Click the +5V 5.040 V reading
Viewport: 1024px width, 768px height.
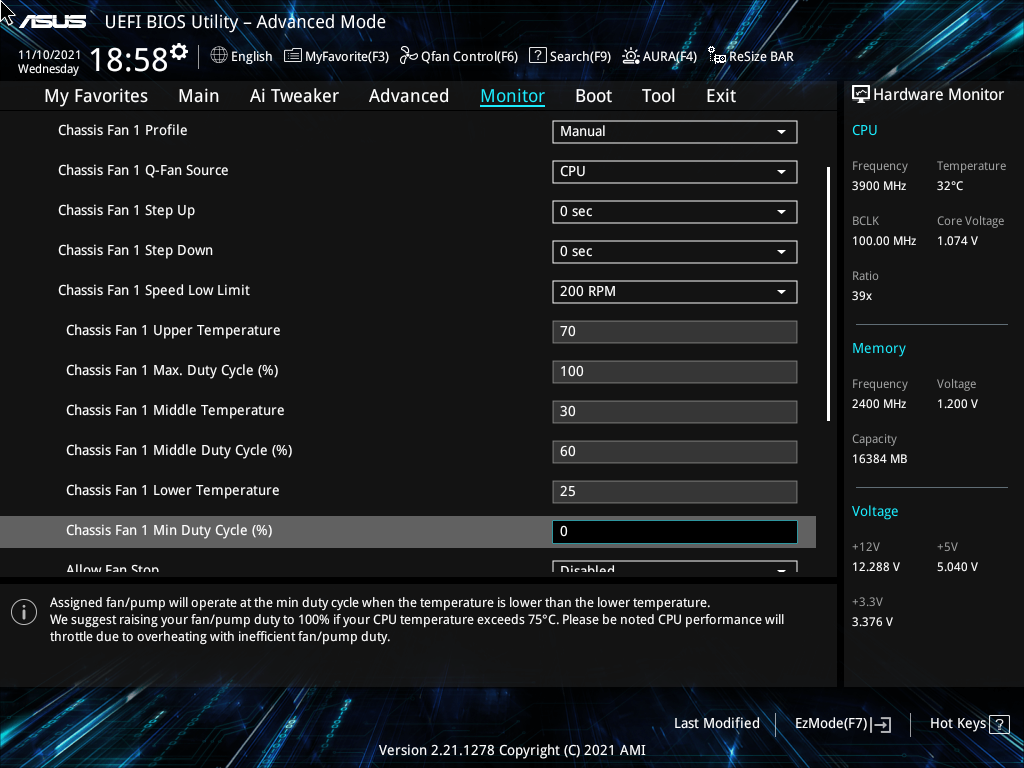pyautogui.click(x=957, y=567)
